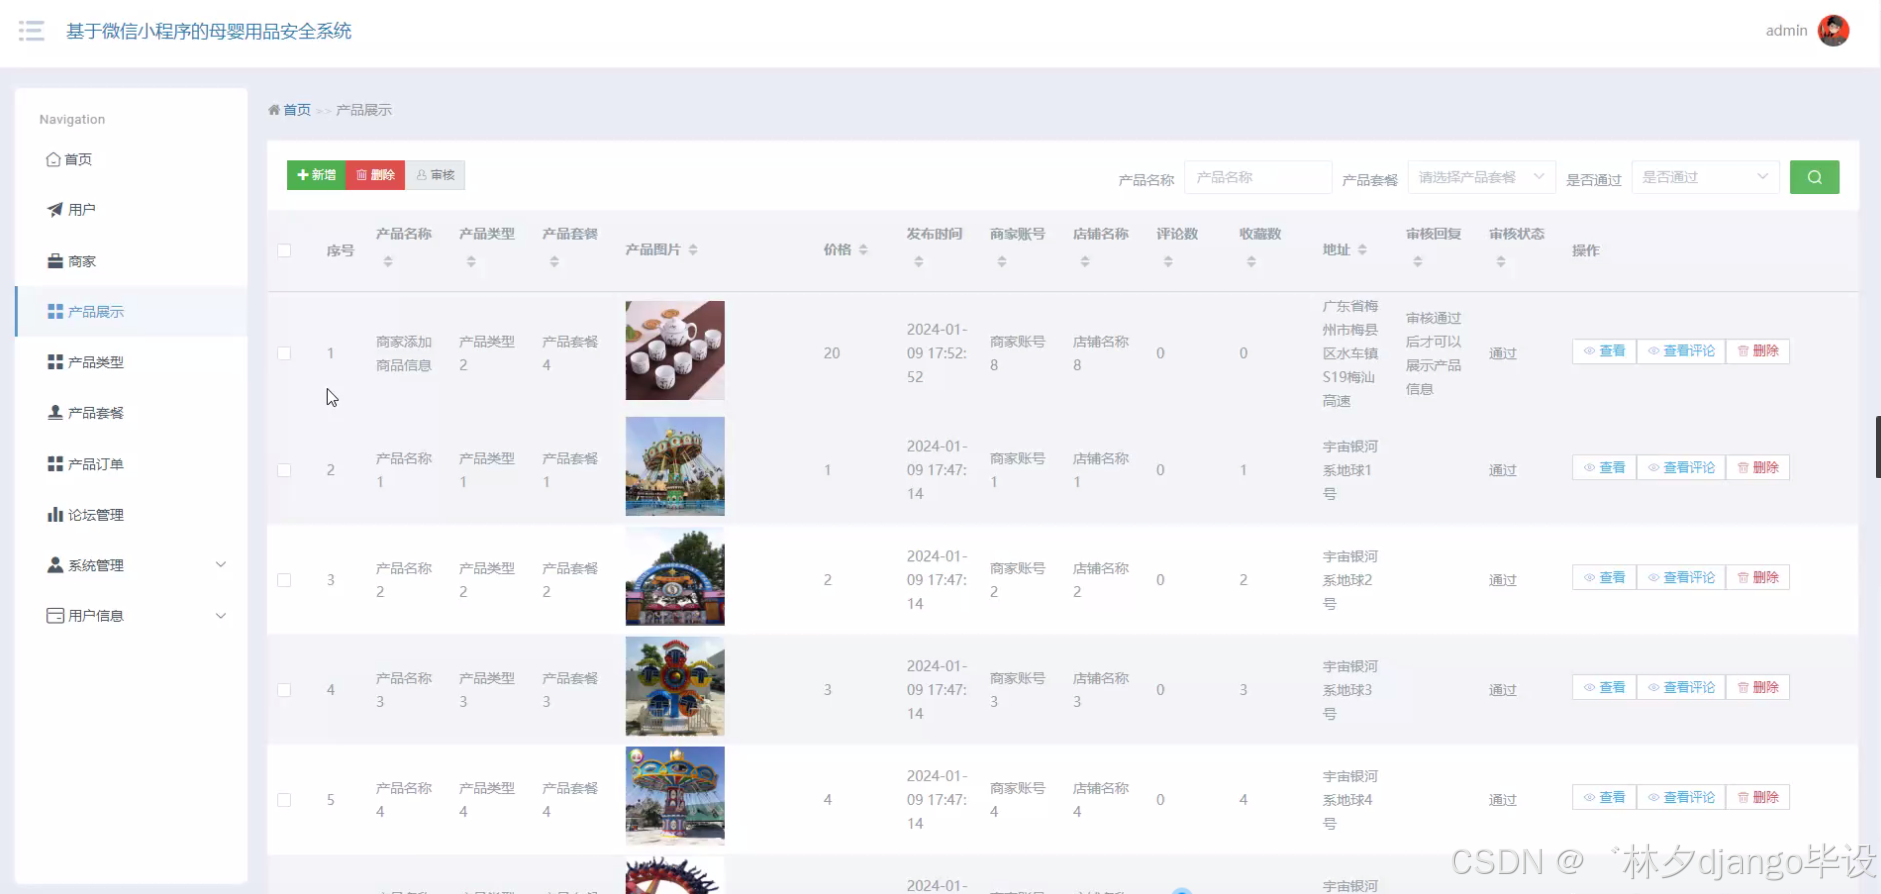
Task: Open 论坛管理 in the sidebar
Action: tap(132, 515)
